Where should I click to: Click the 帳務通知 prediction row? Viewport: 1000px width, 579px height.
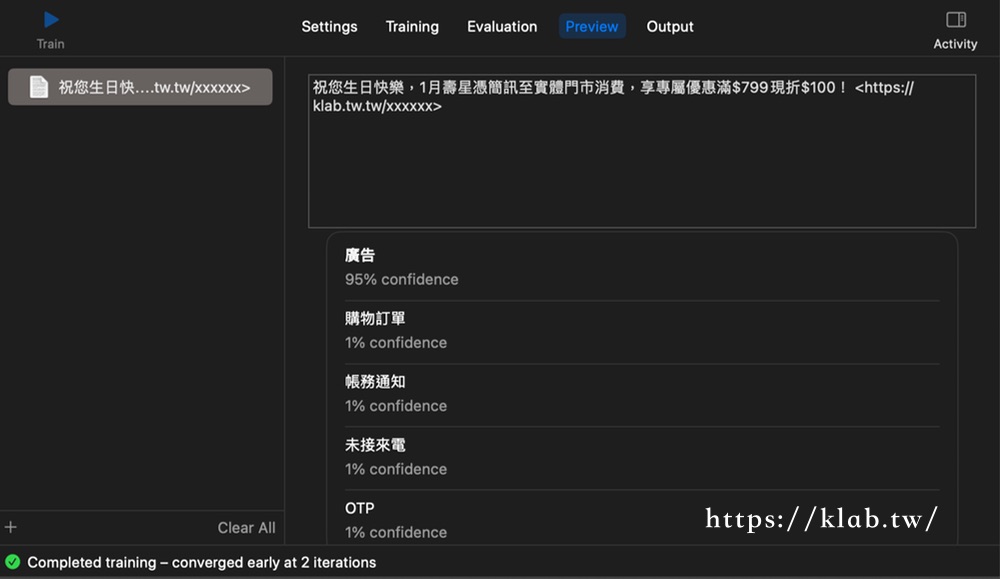[641, 394]
